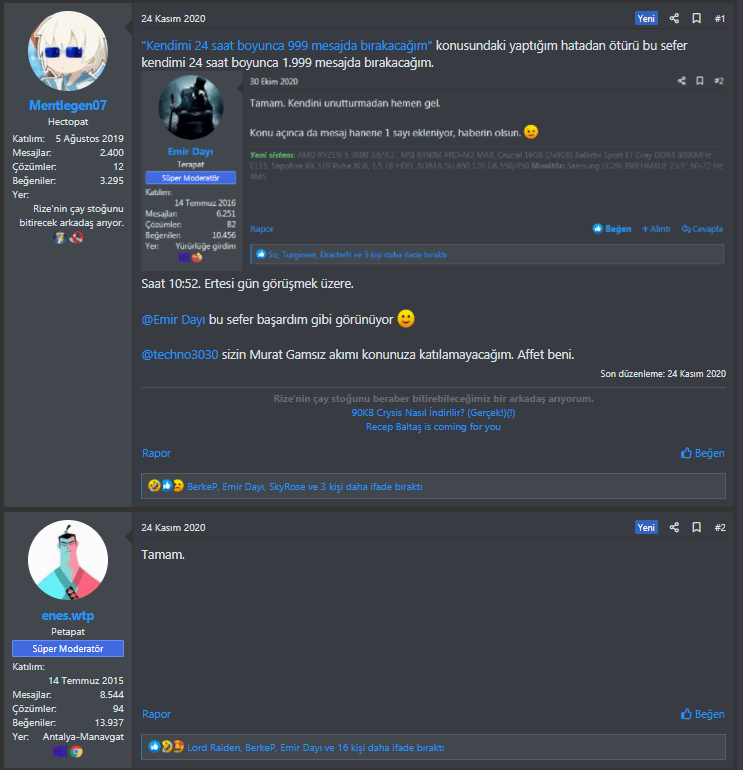This screenshot has height=770, width=743.
Task: Report enes.wtp's post with Rapor
Action: pos(156,715)
